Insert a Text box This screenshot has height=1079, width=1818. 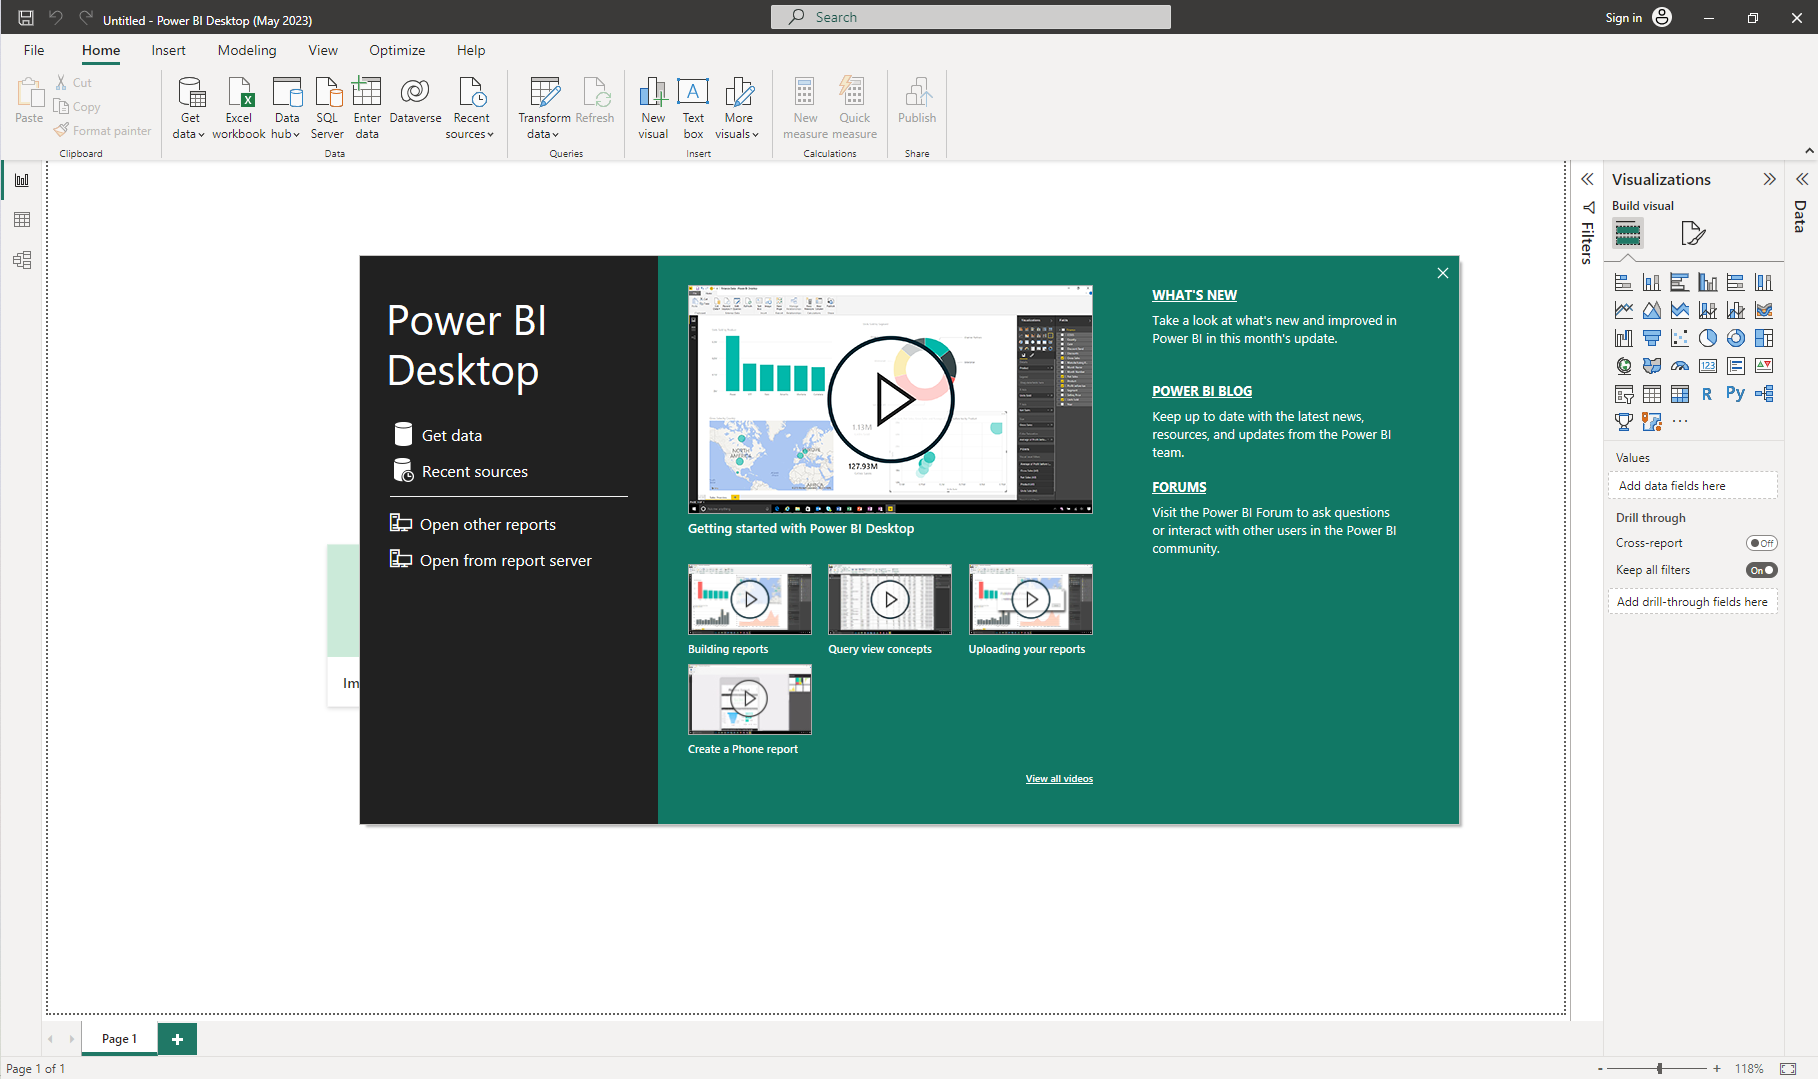[x=693, y=108]
